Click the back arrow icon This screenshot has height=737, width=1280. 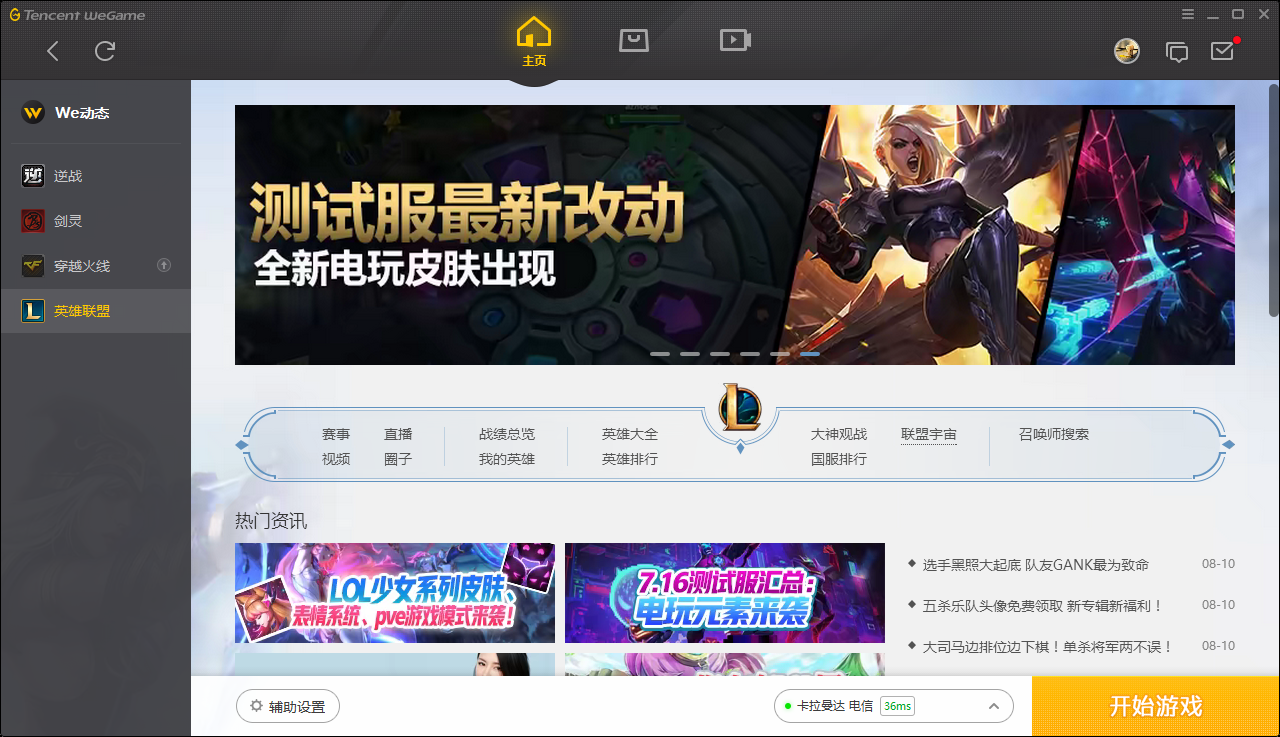(53, 51)
